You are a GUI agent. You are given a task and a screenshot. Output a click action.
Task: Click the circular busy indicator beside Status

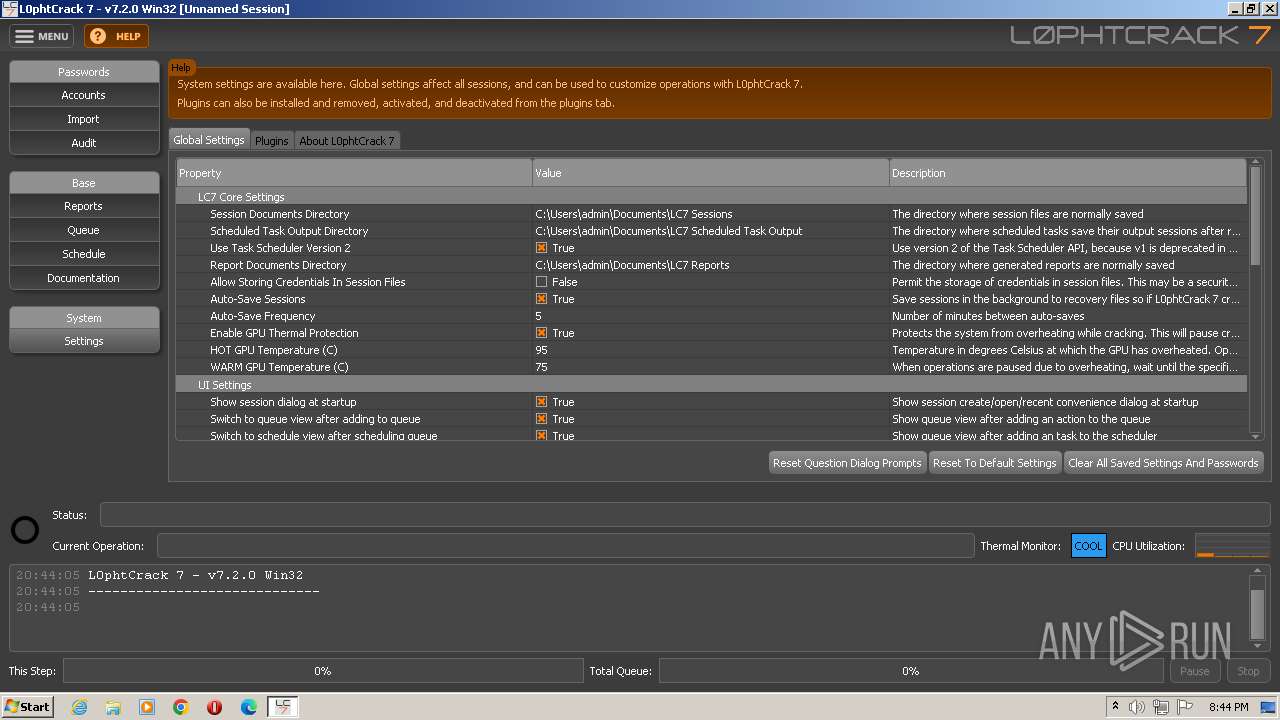pos(25,530)
